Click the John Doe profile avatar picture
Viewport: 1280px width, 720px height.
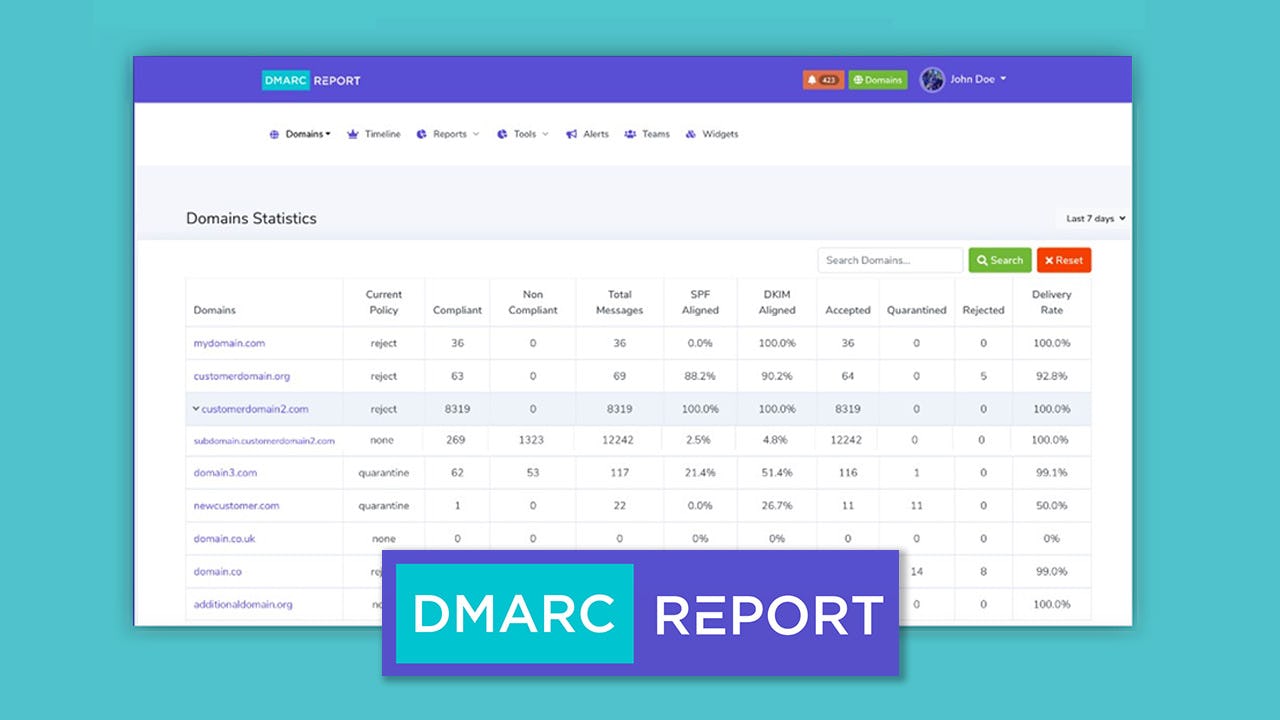(931, 79)
